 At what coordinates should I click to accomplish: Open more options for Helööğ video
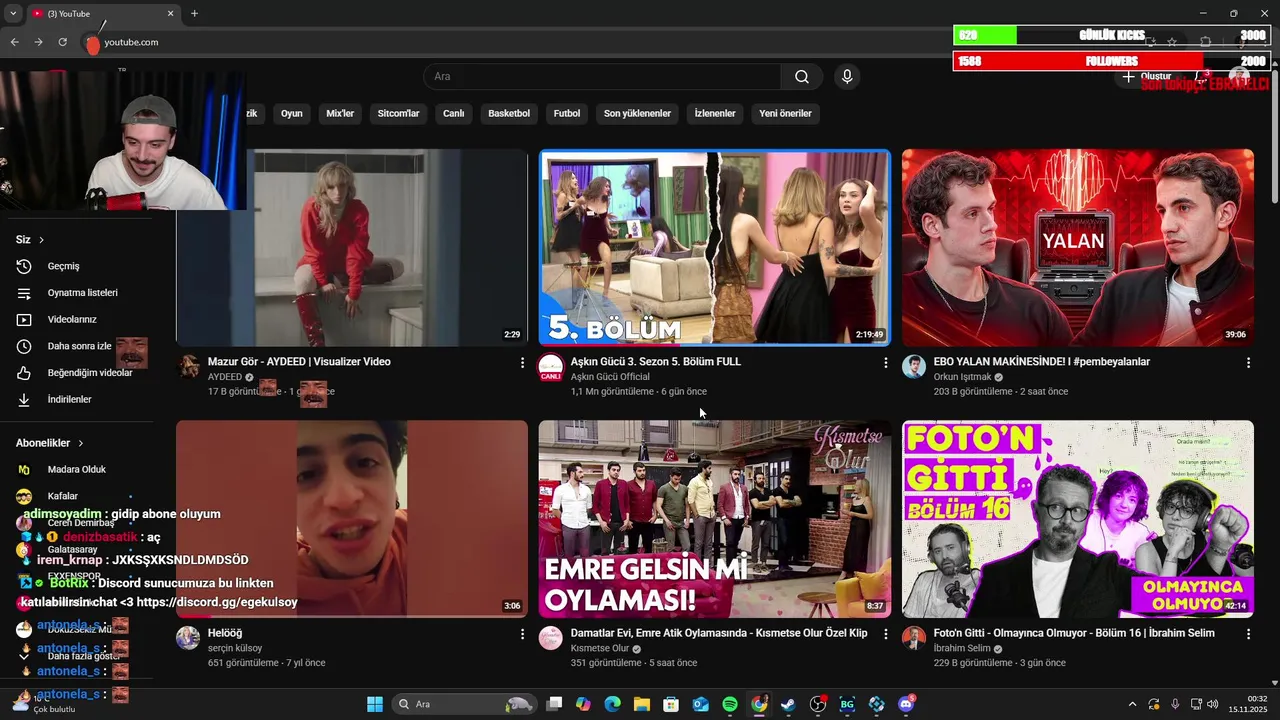pos(521,634)
